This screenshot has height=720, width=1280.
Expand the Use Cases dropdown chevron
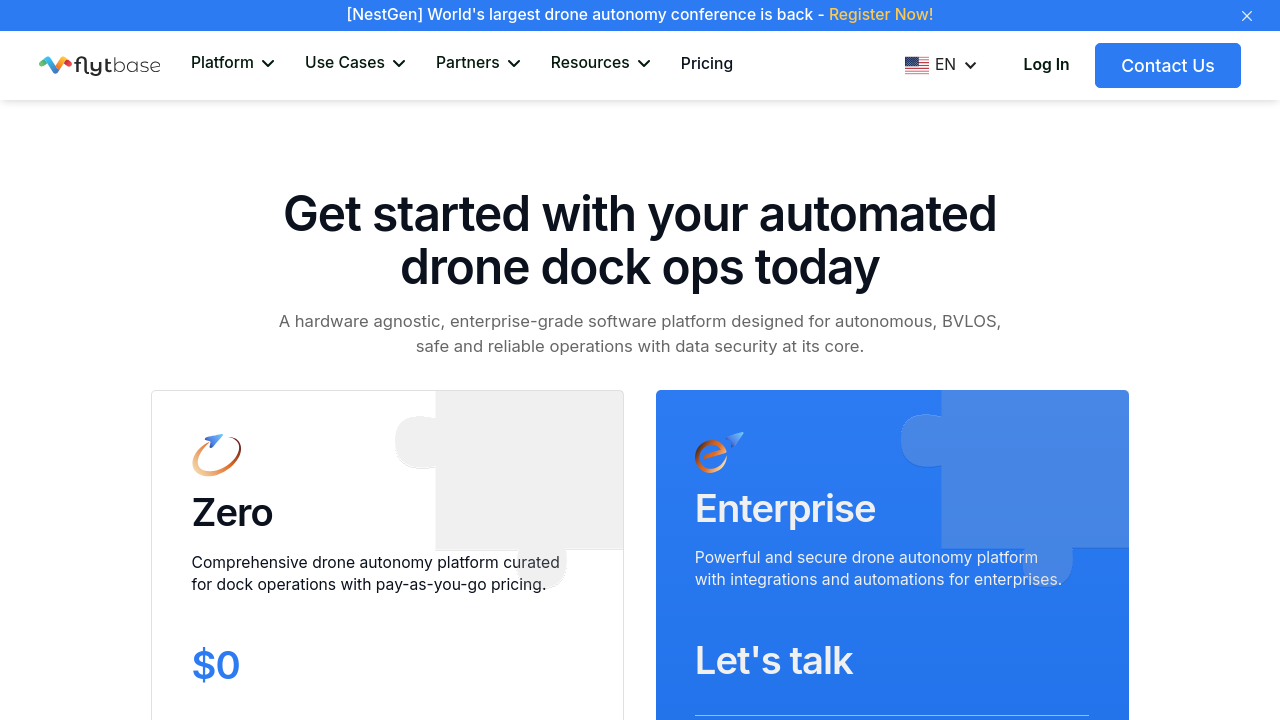(399, 64)
